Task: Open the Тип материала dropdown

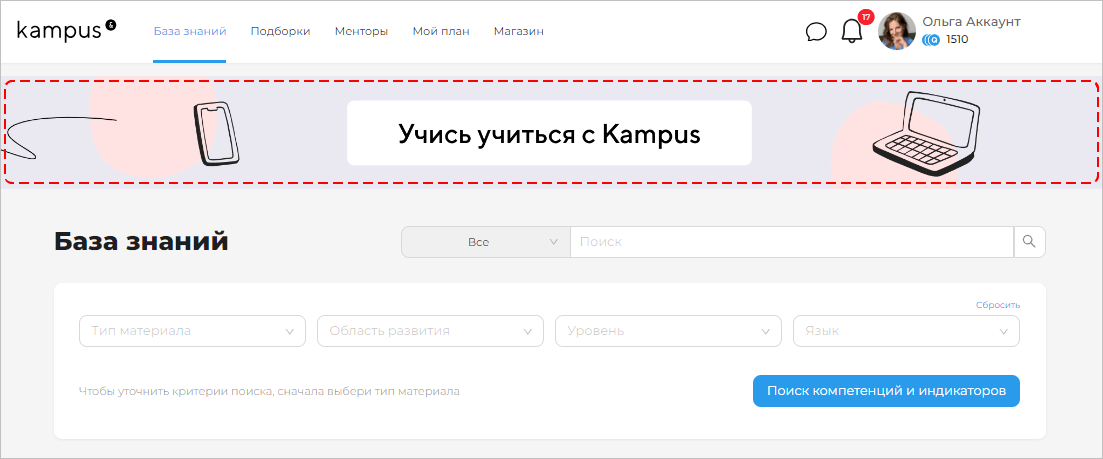Action: point(193,331)
